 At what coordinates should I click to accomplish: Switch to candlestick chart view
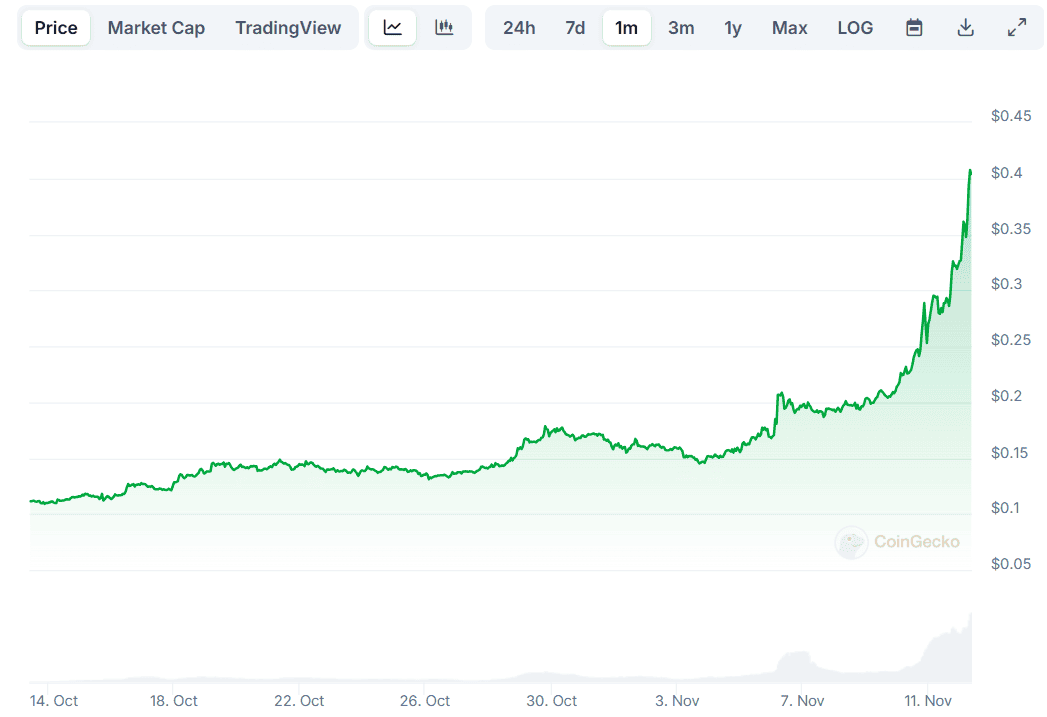444,28
